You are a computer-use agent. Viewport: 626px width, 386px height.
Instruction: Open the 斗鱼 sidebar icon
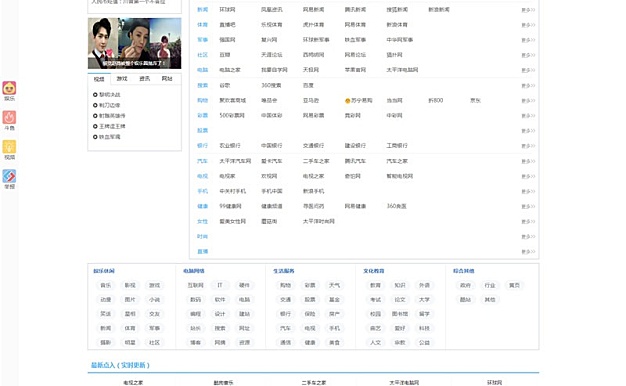9,117
